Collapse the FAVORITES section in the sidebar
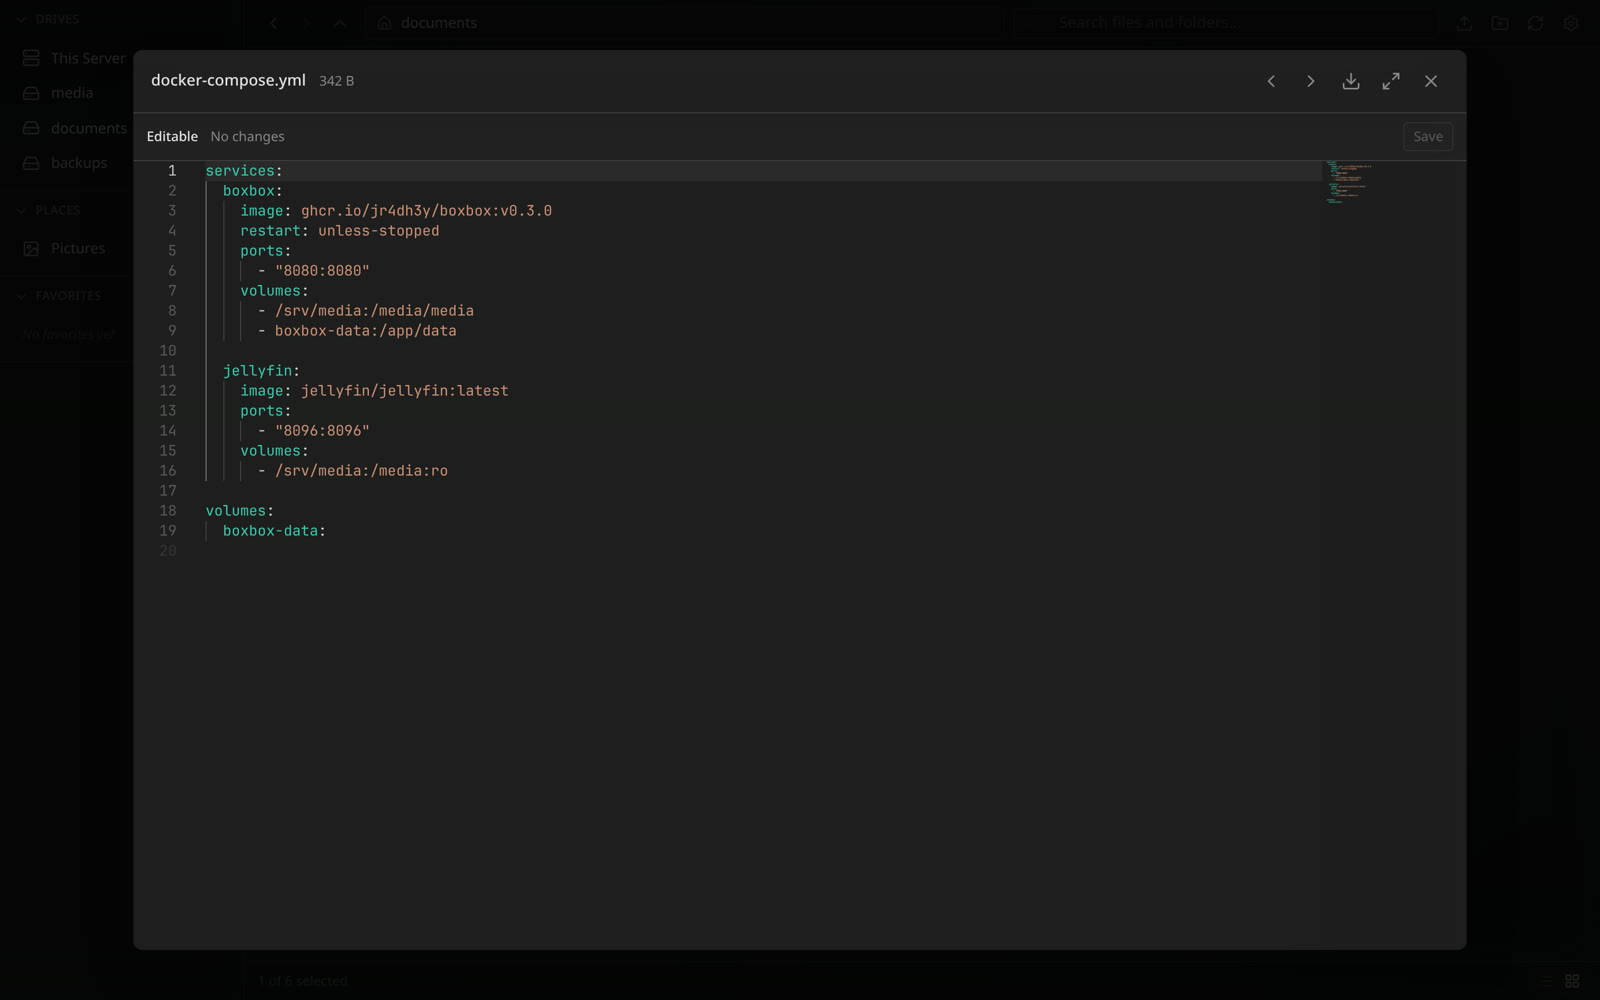1600x1000 pixels. [x=58, y=296]
